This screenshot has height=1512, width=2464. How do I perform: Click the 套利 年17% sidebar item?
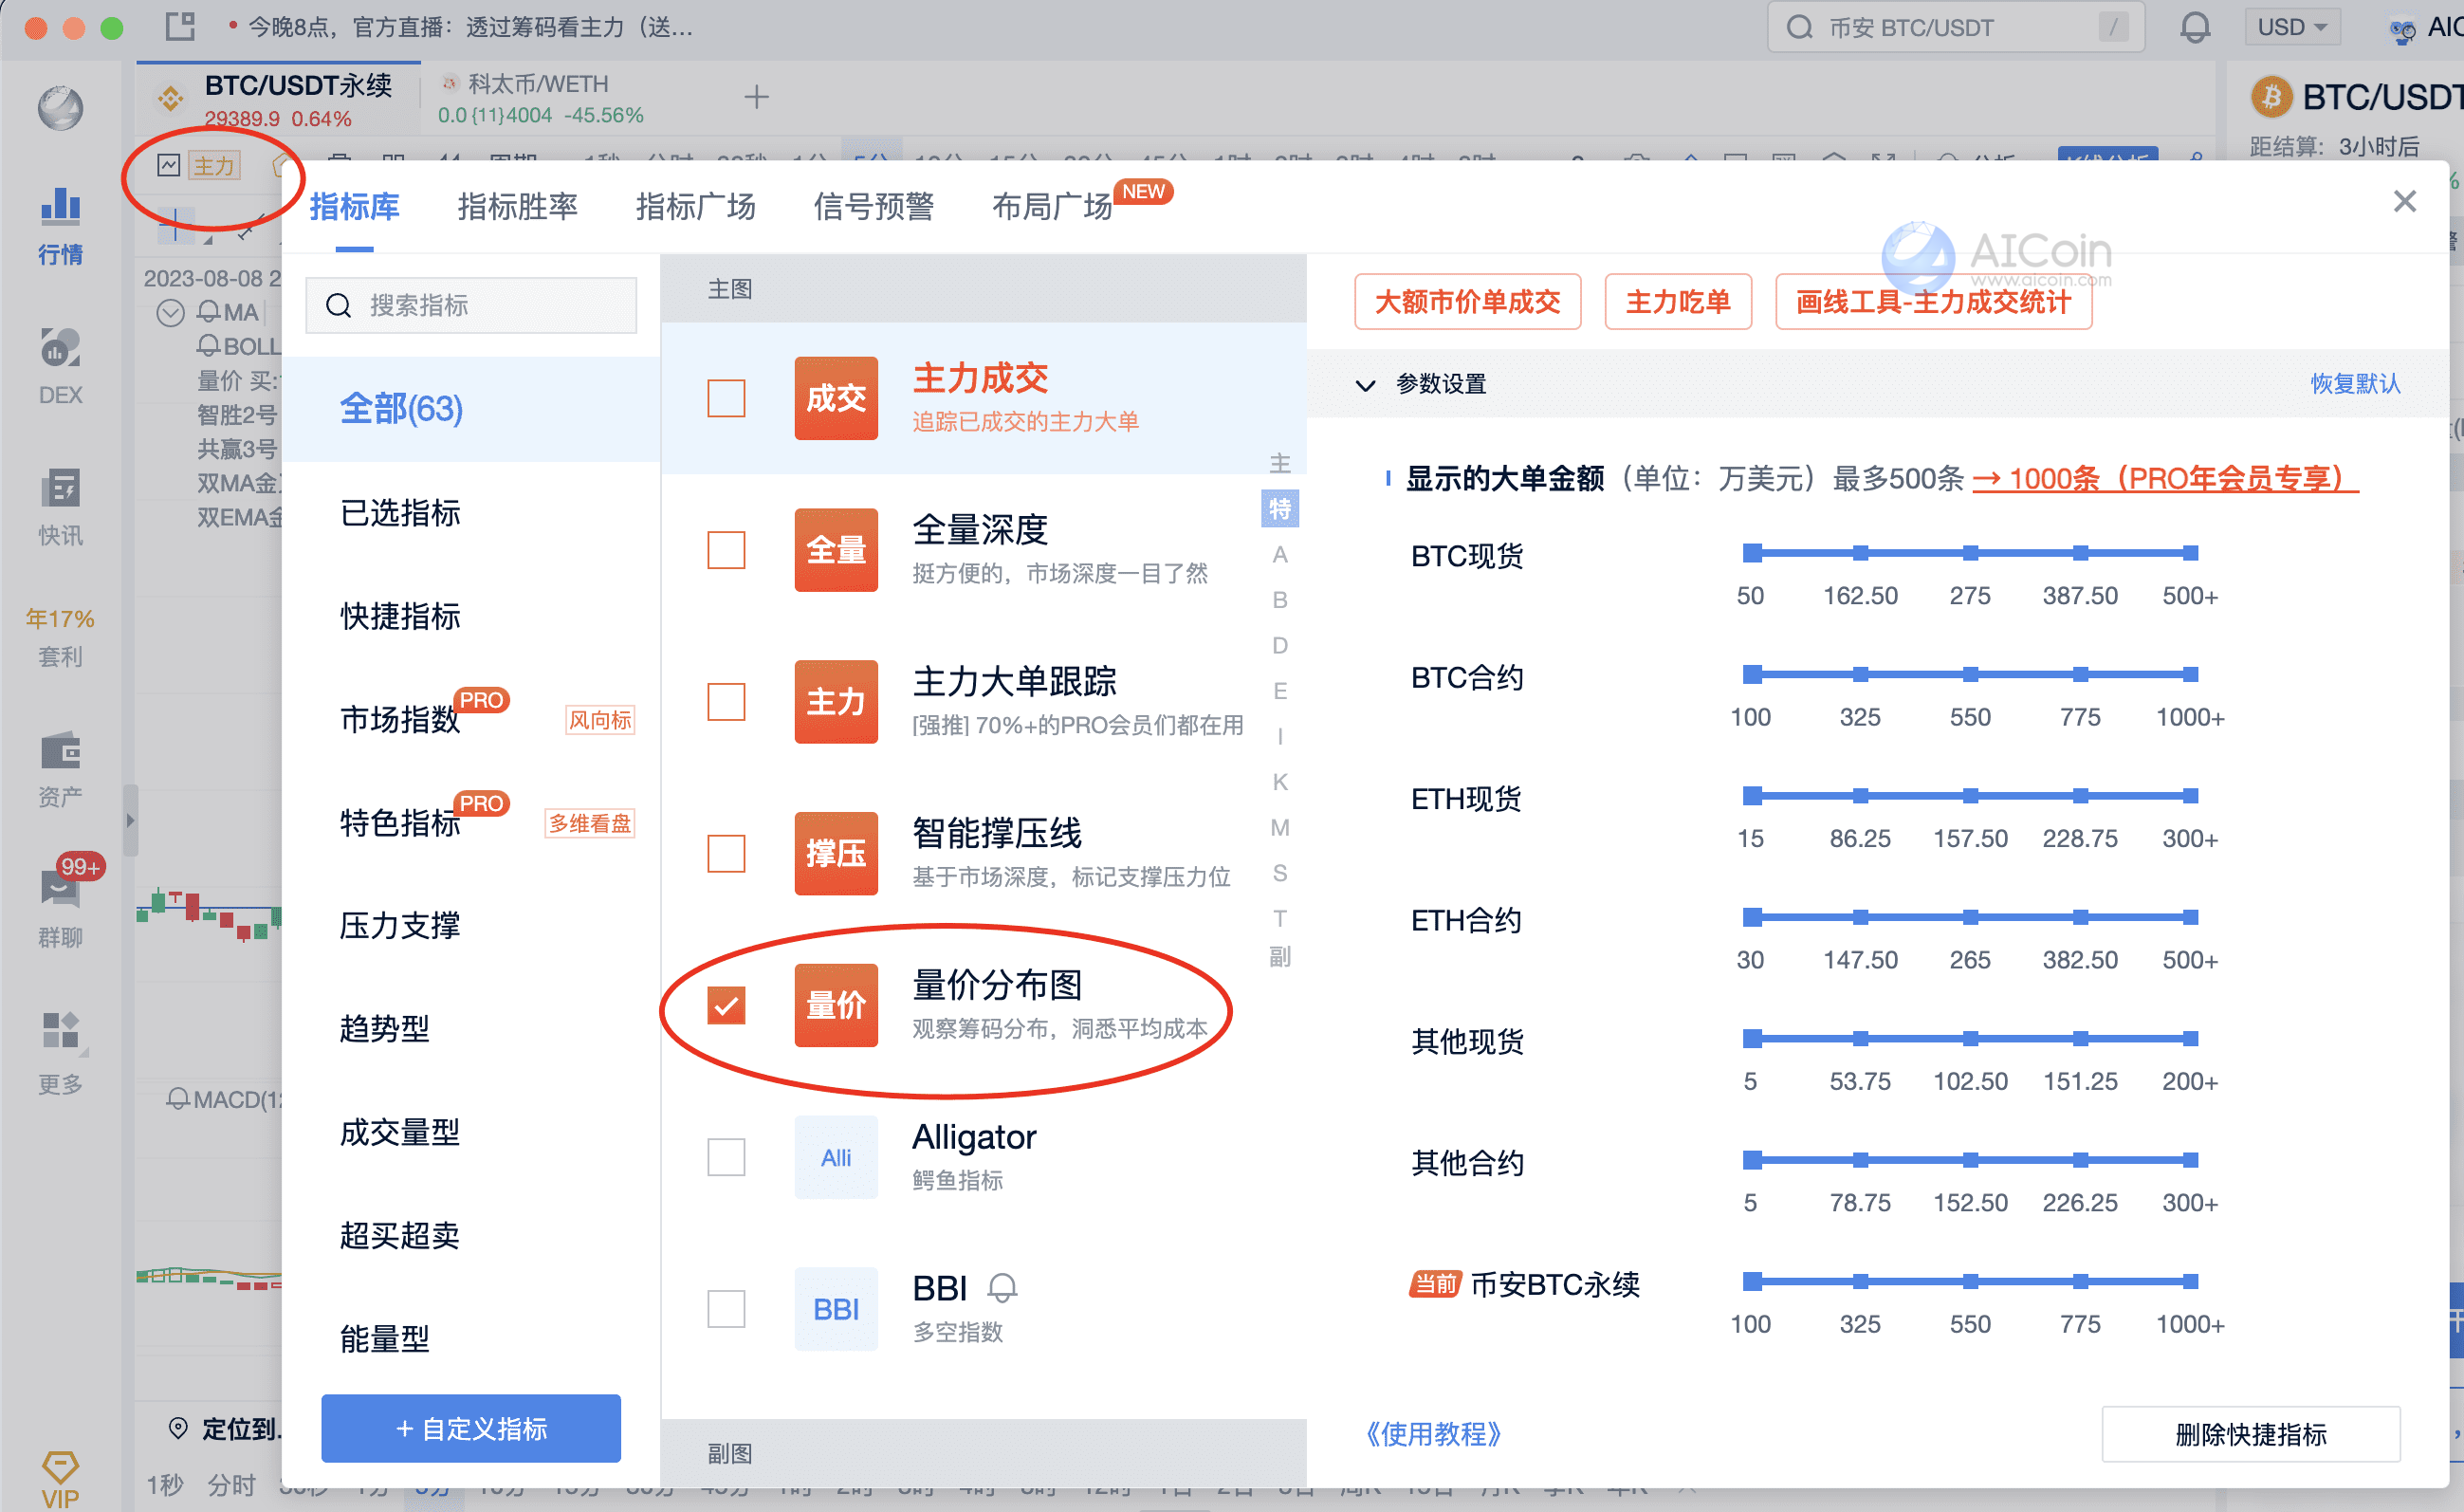click(60, 637)
